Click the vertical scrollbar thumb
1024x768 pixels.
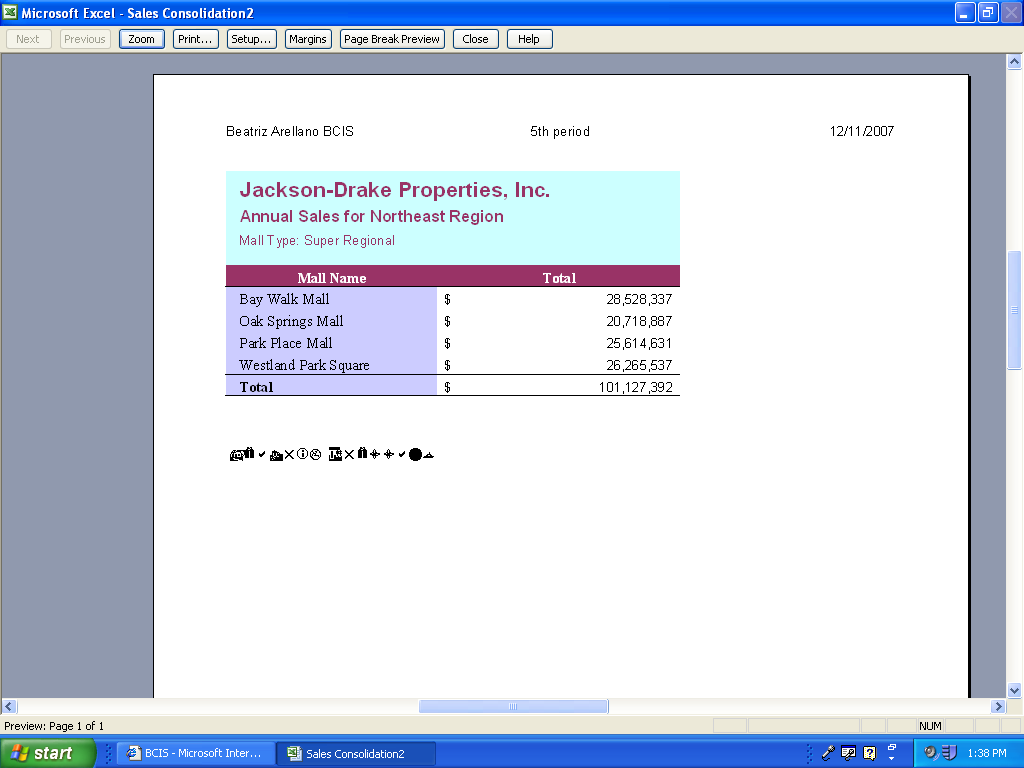coord(1014,310)
